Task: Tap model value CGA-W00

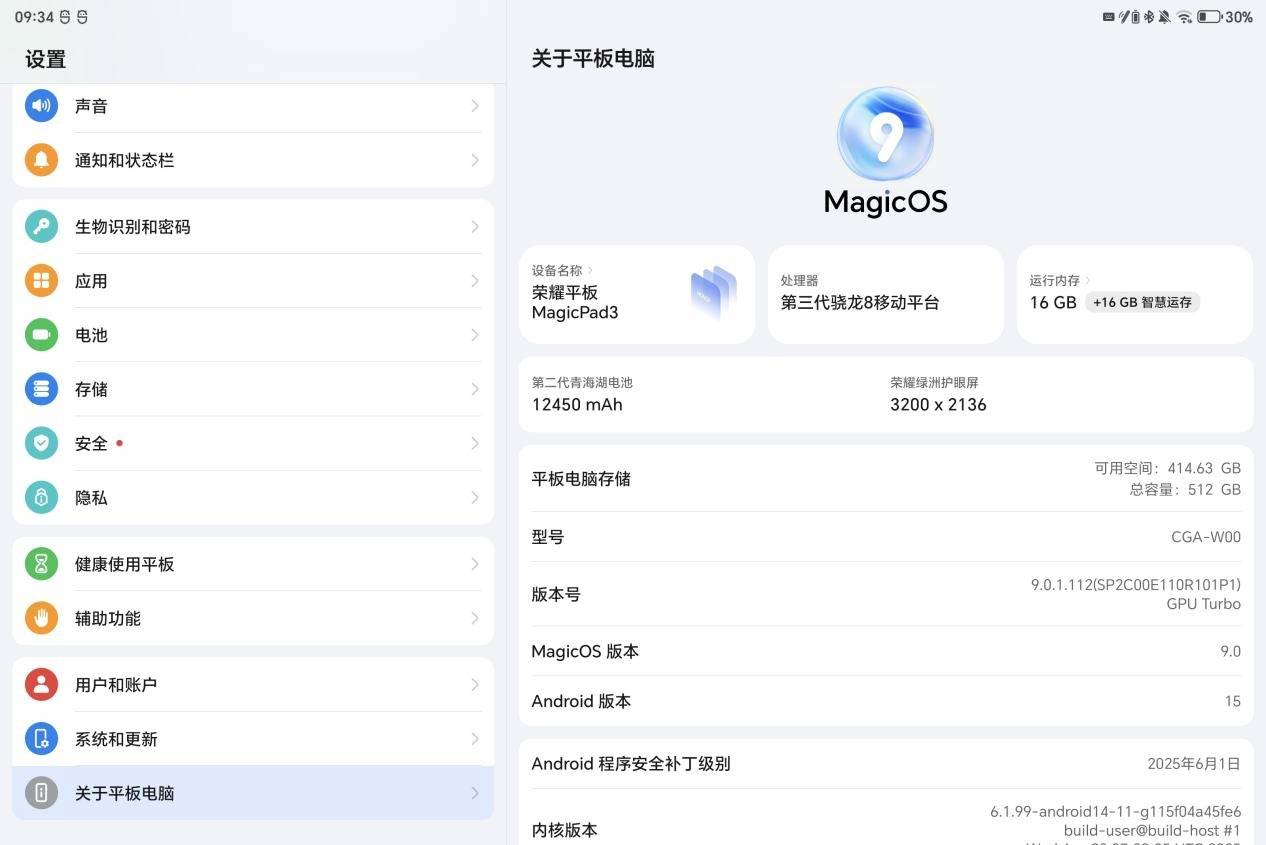Action: pyautogui.click(x=1206, y=537)
